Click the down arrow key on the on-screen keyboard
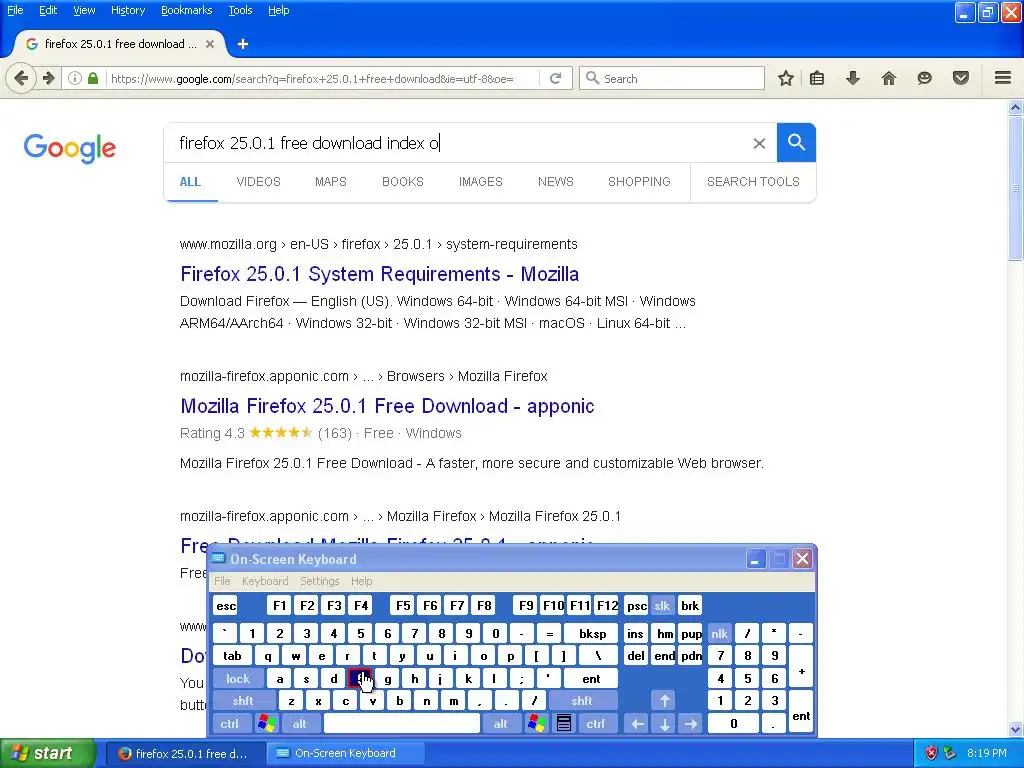This screenshot has height=768, width=1024. point(664,724)
